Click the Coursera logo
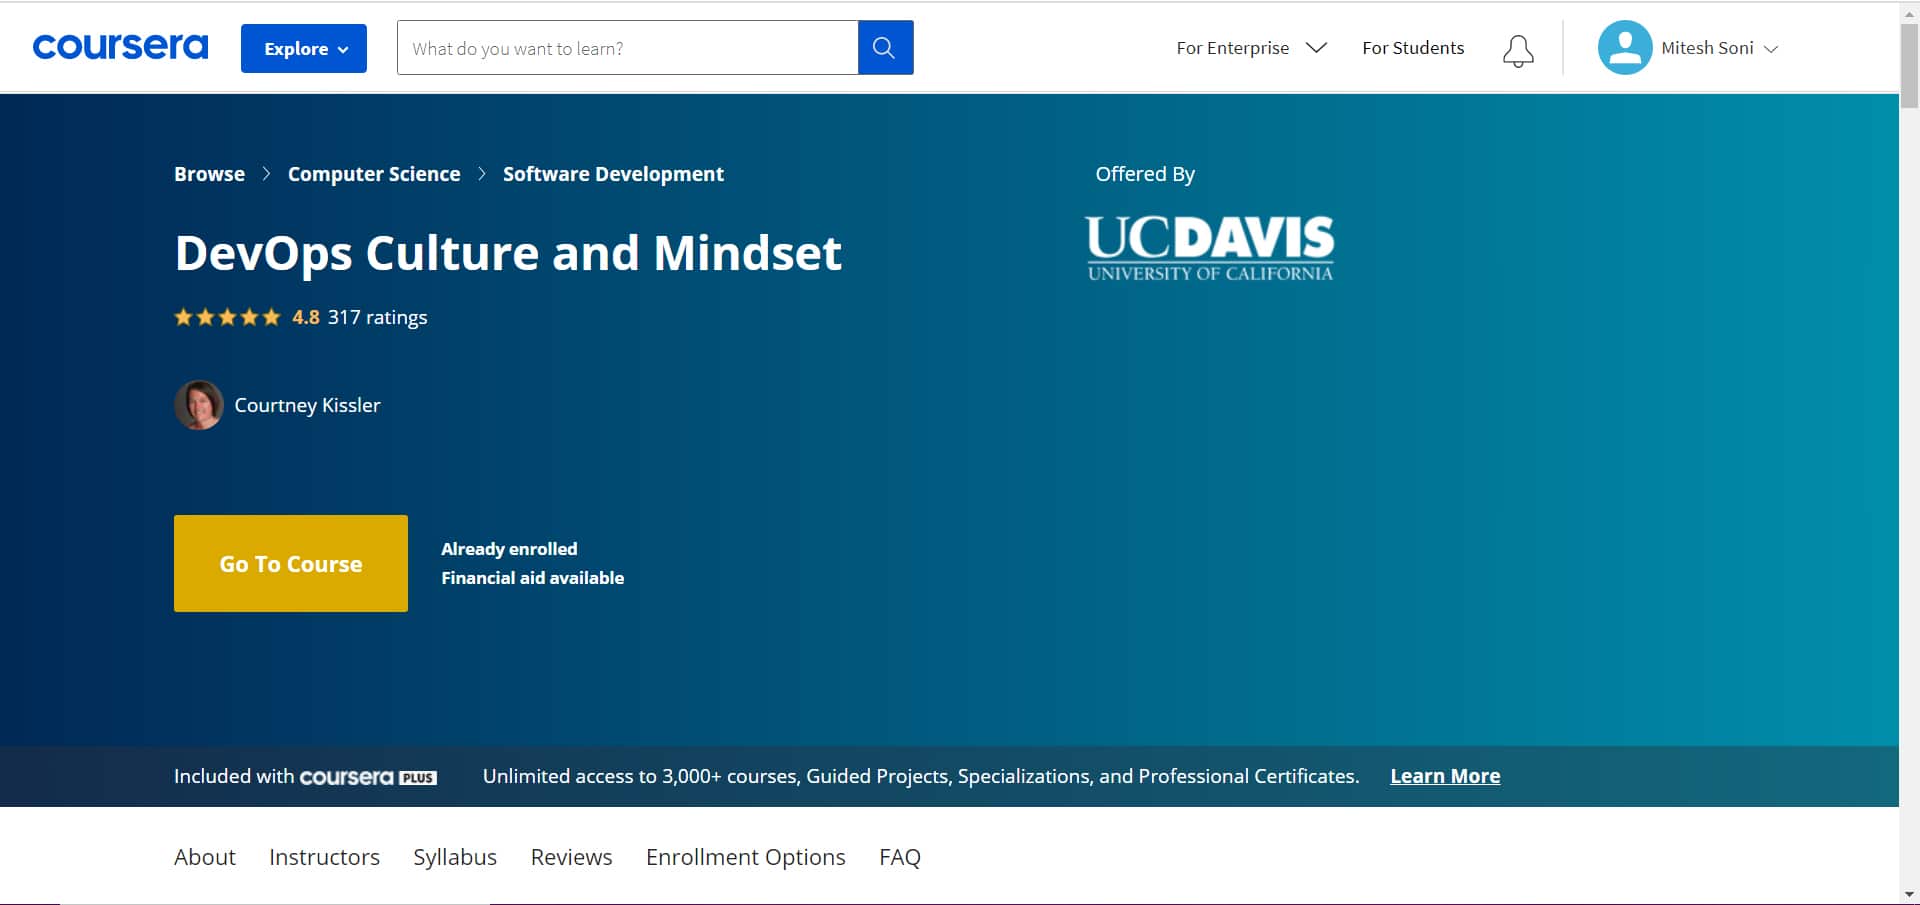The width and height of the screenshot is (1920, 905). point(120,47)
